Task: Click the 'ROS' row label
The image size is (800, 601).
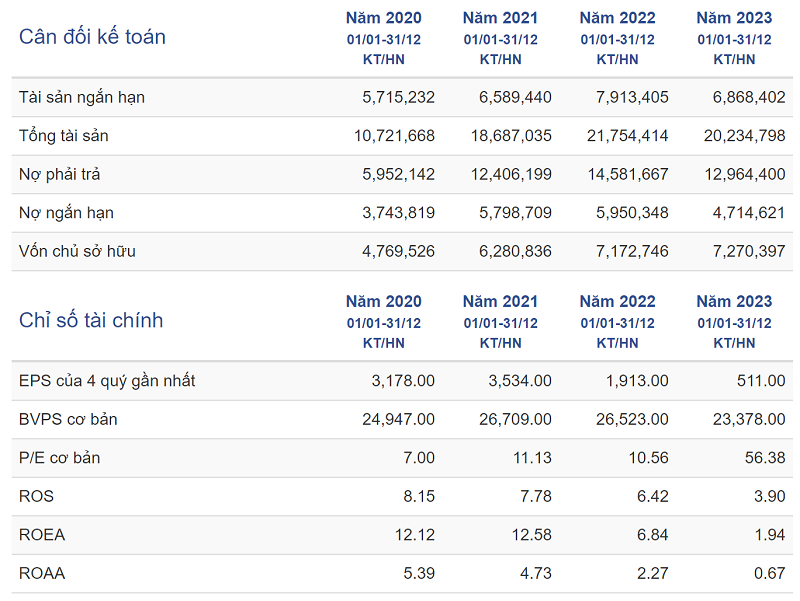Action: click(x=36, y=496)
